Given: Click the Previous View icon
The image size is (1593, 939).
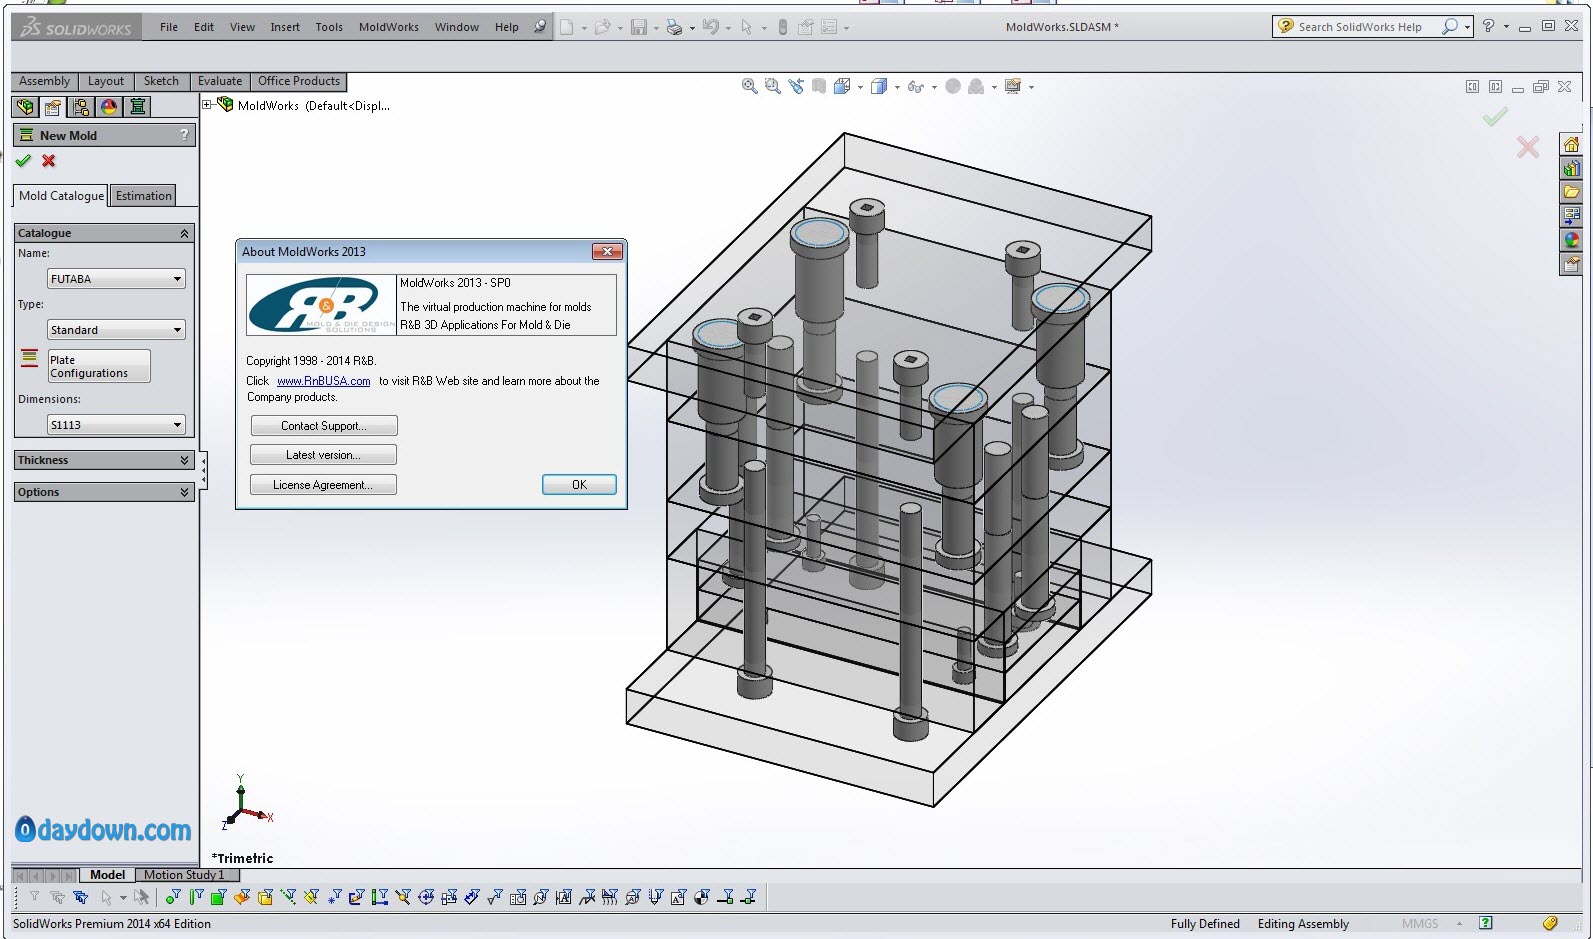Looking at the screenshot, I should click(x=796, y=87).
